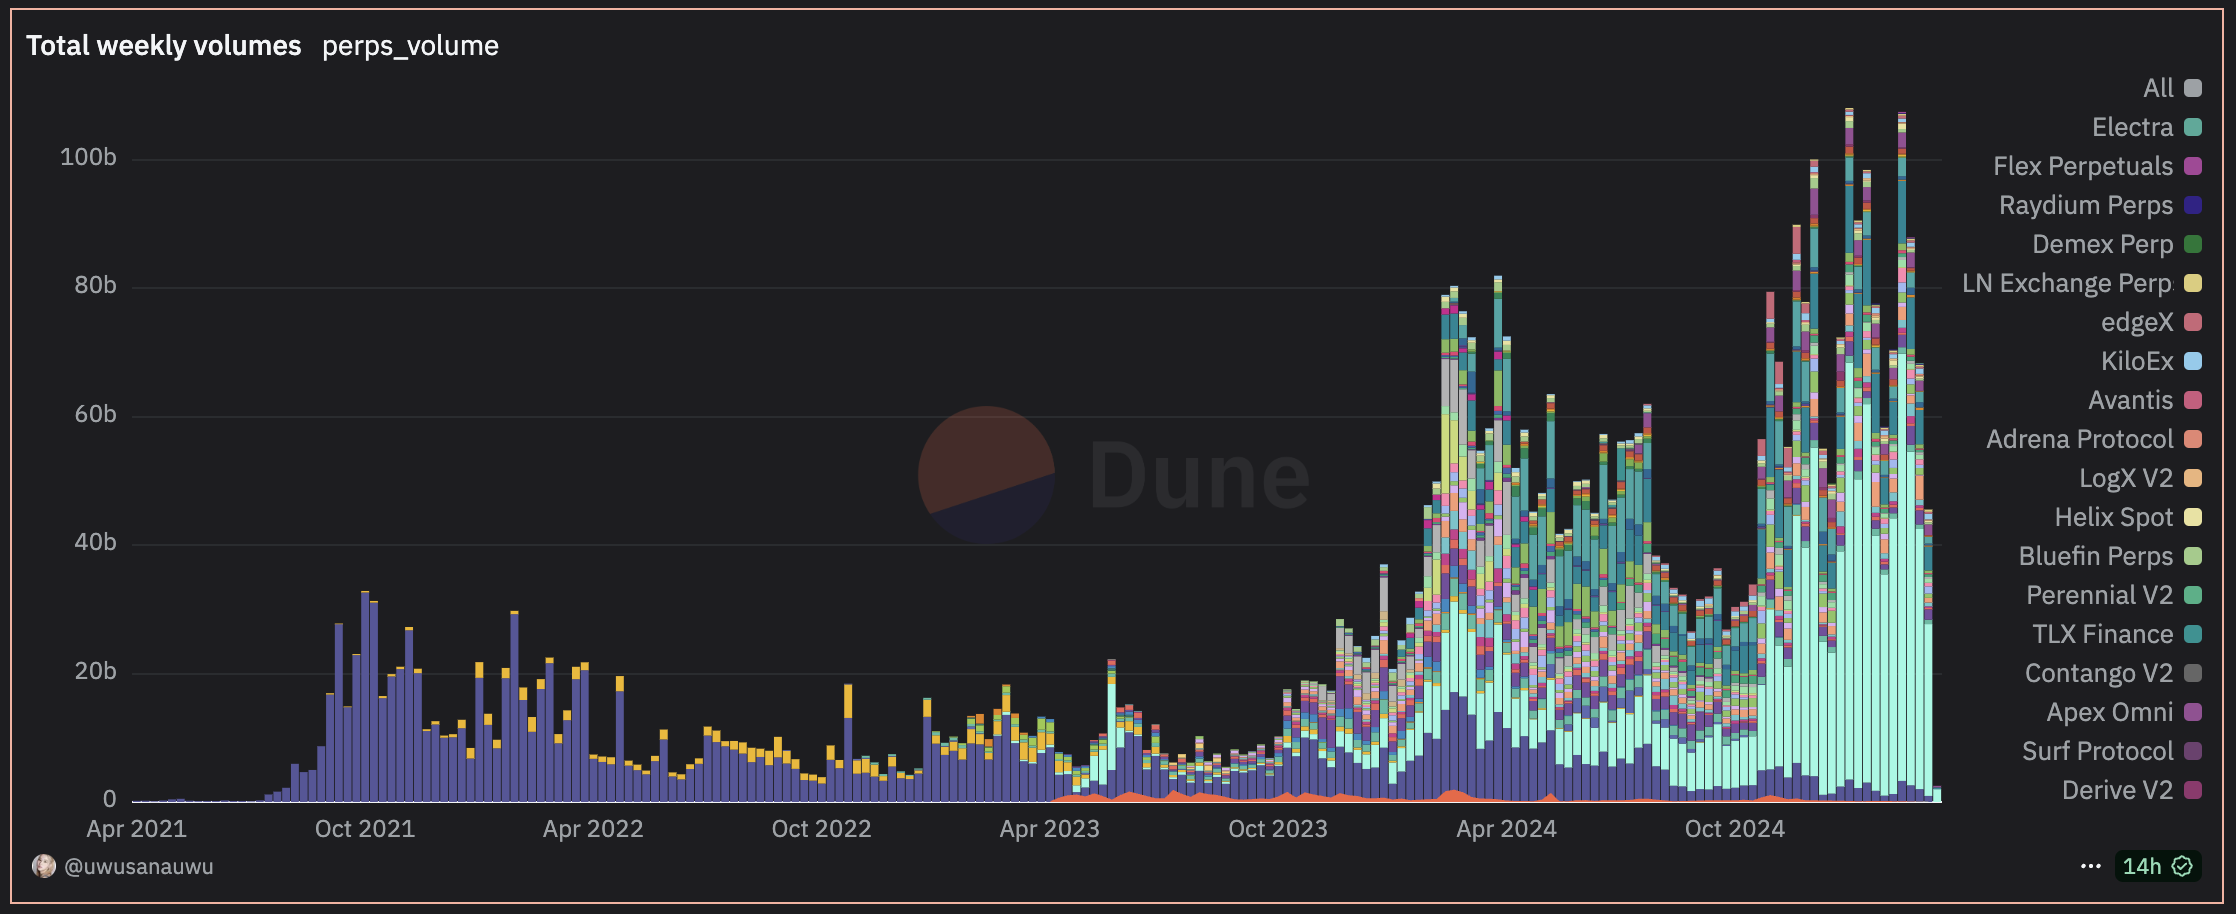The image size is (2236, 914).
Task: Click the All legend label
Action: pos(2158,88)
